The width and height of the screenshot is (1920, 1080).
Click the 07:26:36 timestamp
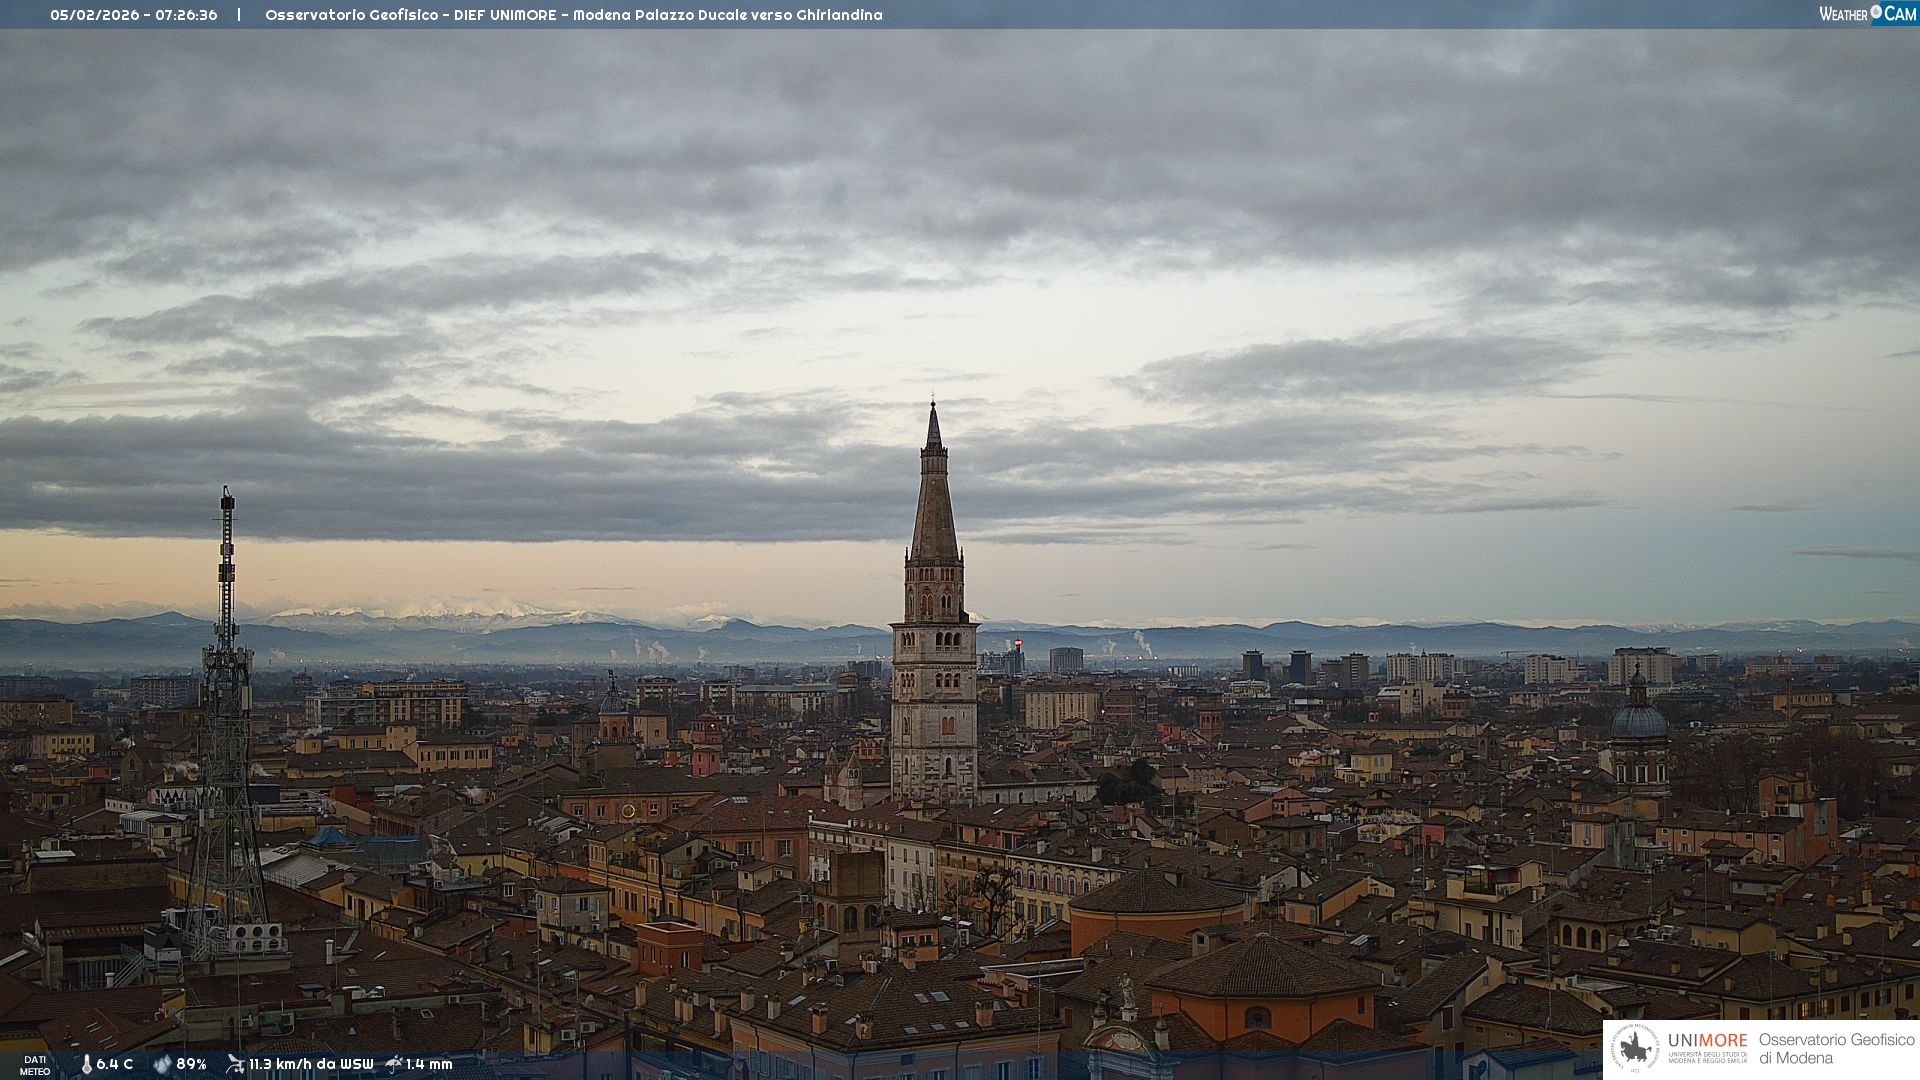click(186, 15)
